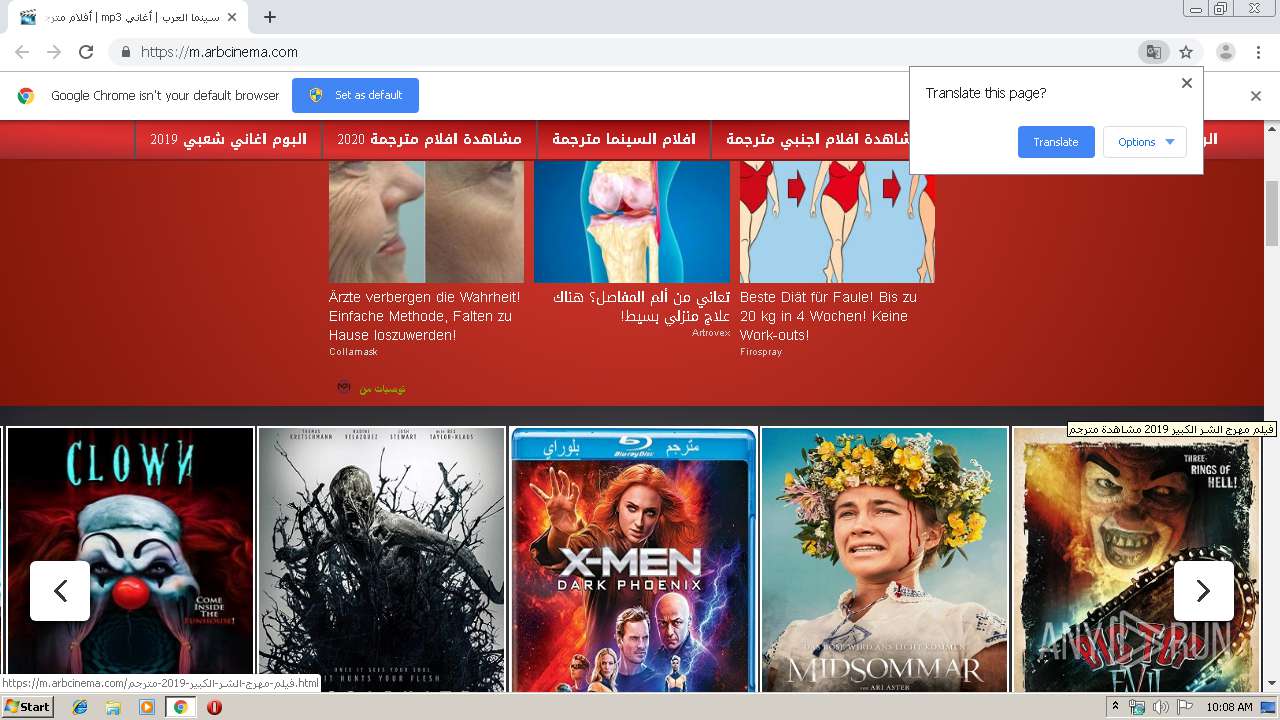Viewport: 1280px width, 720px height.
Task: Show previous movies with left arrow
Action: coord(60,591)
